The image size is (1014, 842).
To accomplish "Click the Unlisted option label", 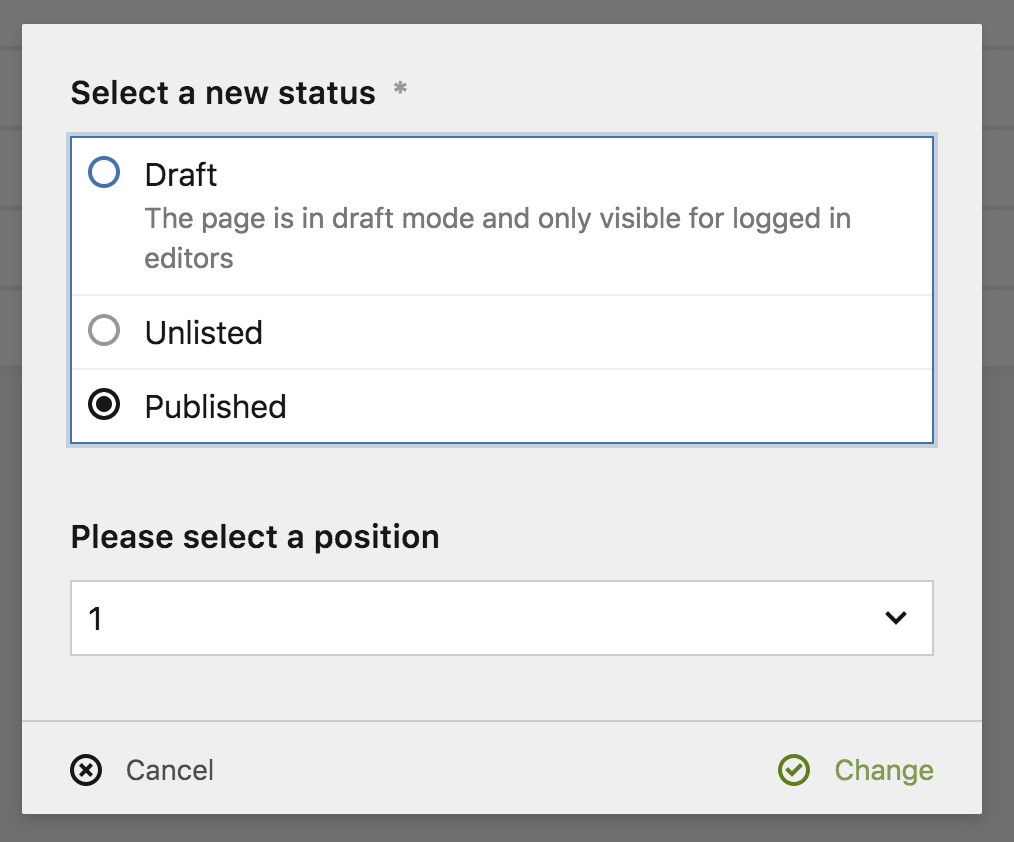I will point(204,332).
